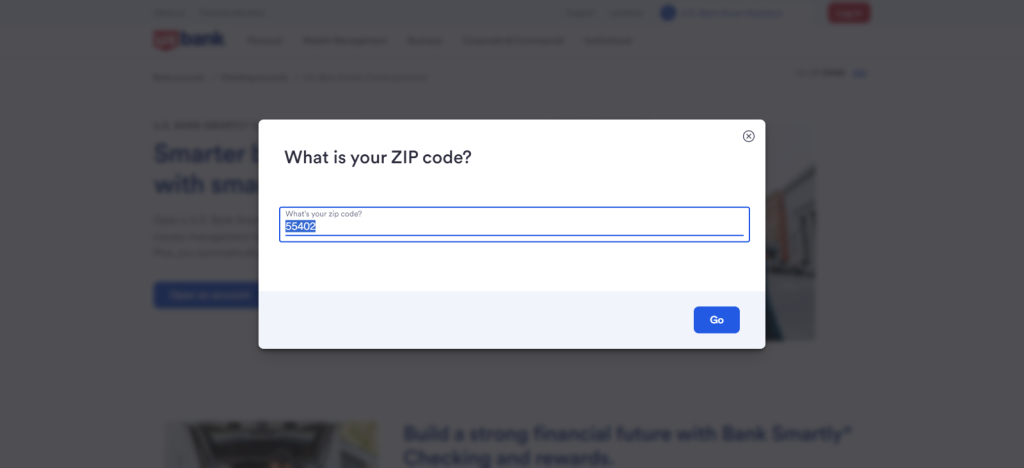Open the Personal navigation menu
This screenshot has height=468, width=1024.
coord(264,40)
